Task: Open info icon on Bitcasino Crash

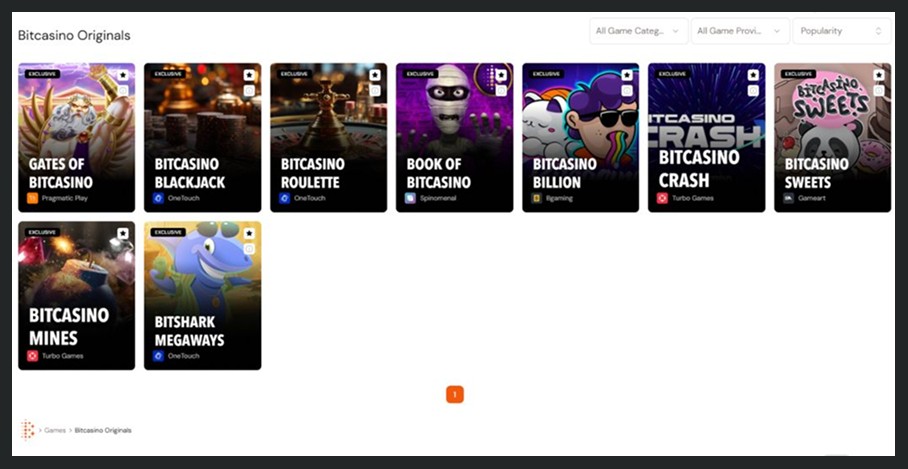Action: point(753,91)
